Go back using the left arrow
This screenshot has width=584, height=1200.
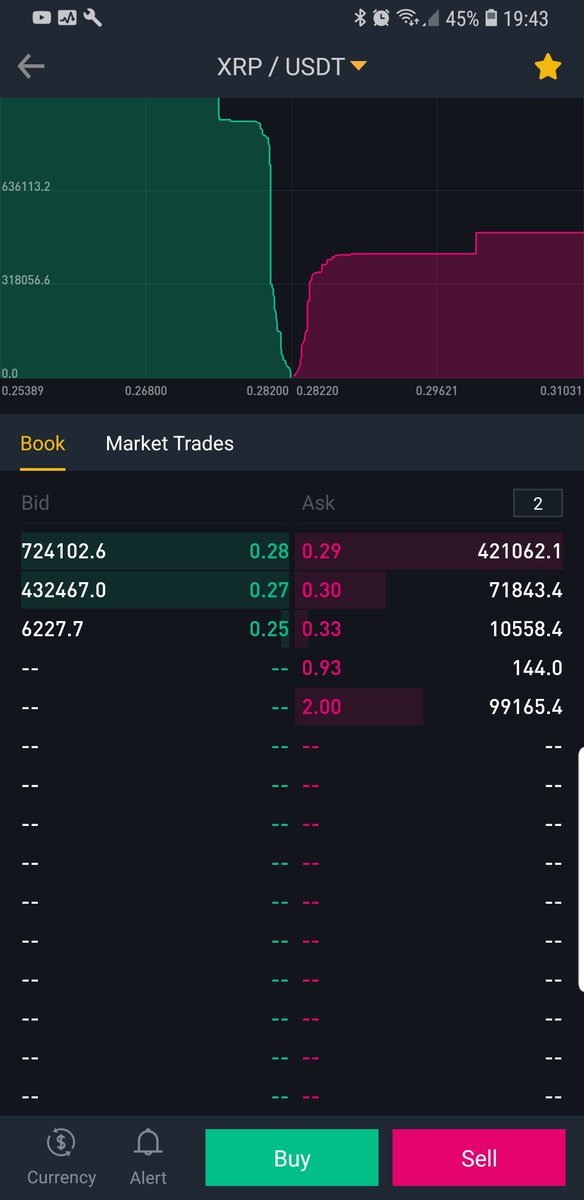(x=31, y=67)
